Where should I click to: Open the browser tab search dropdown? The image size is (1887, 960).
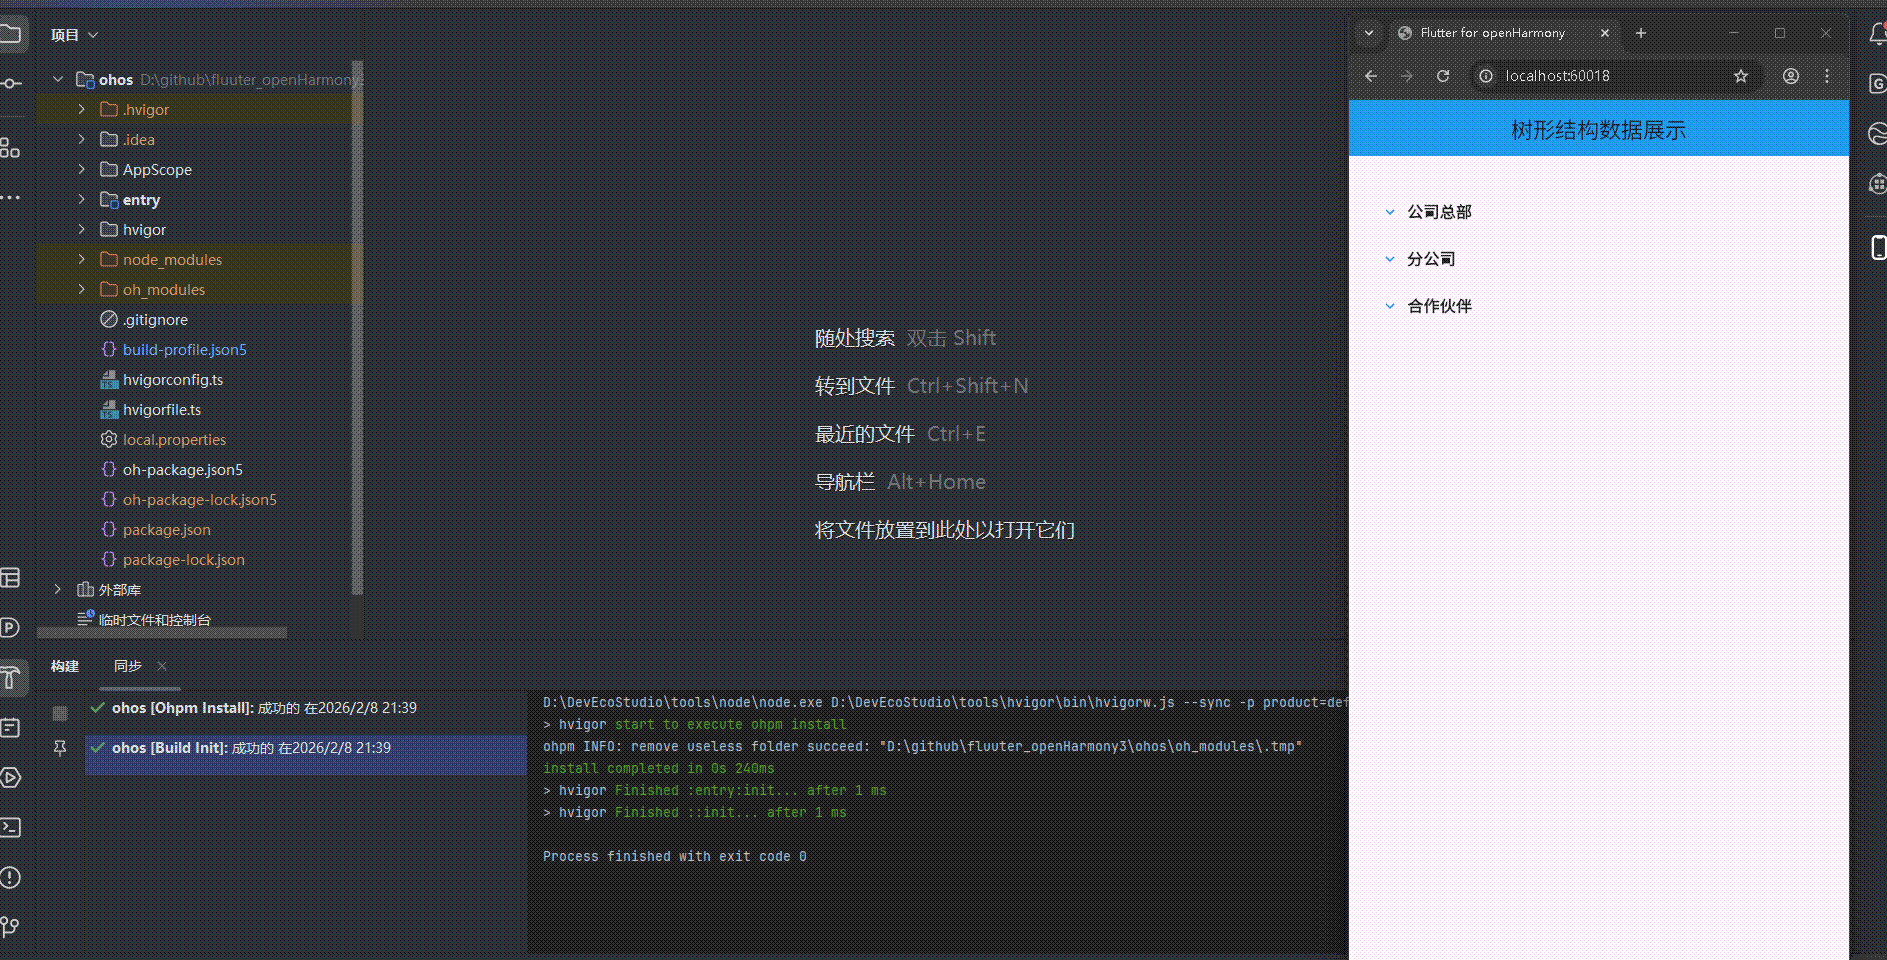[x=1369, y=33]
